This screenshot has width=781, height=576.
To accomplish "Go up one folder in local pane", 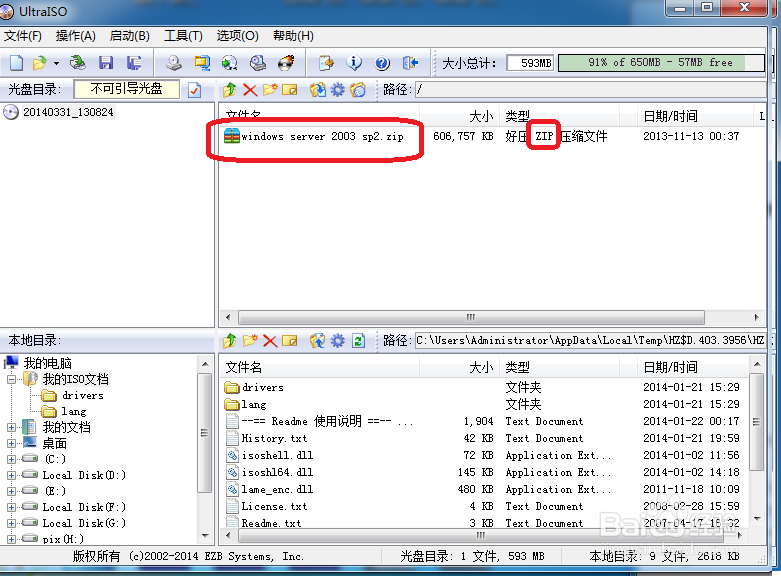I will (230, 341).
